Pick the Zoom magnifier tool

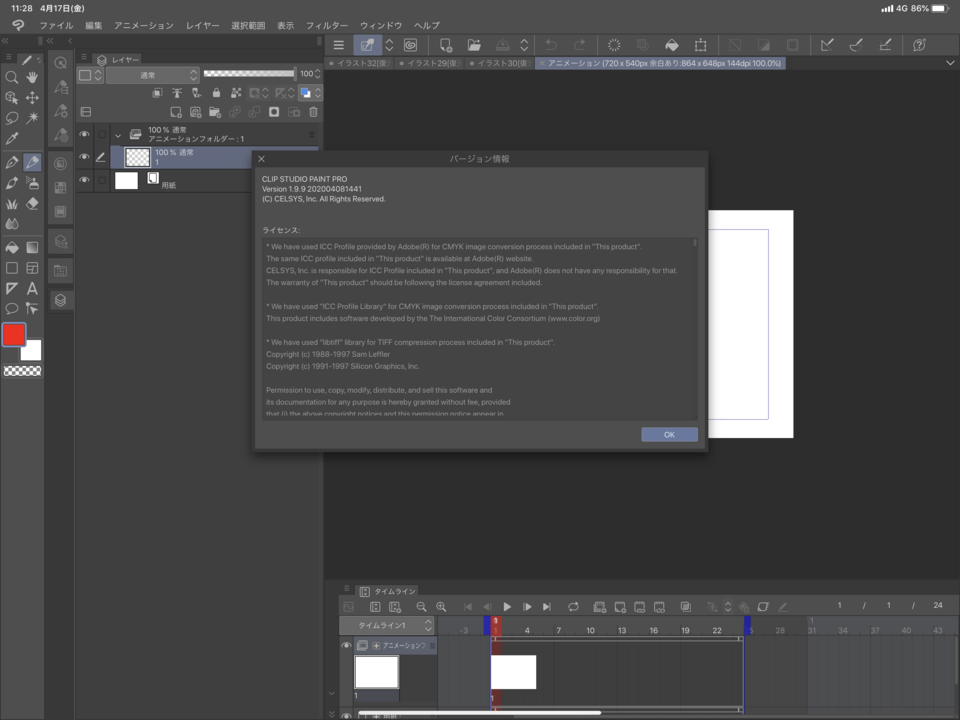[12, 77]
